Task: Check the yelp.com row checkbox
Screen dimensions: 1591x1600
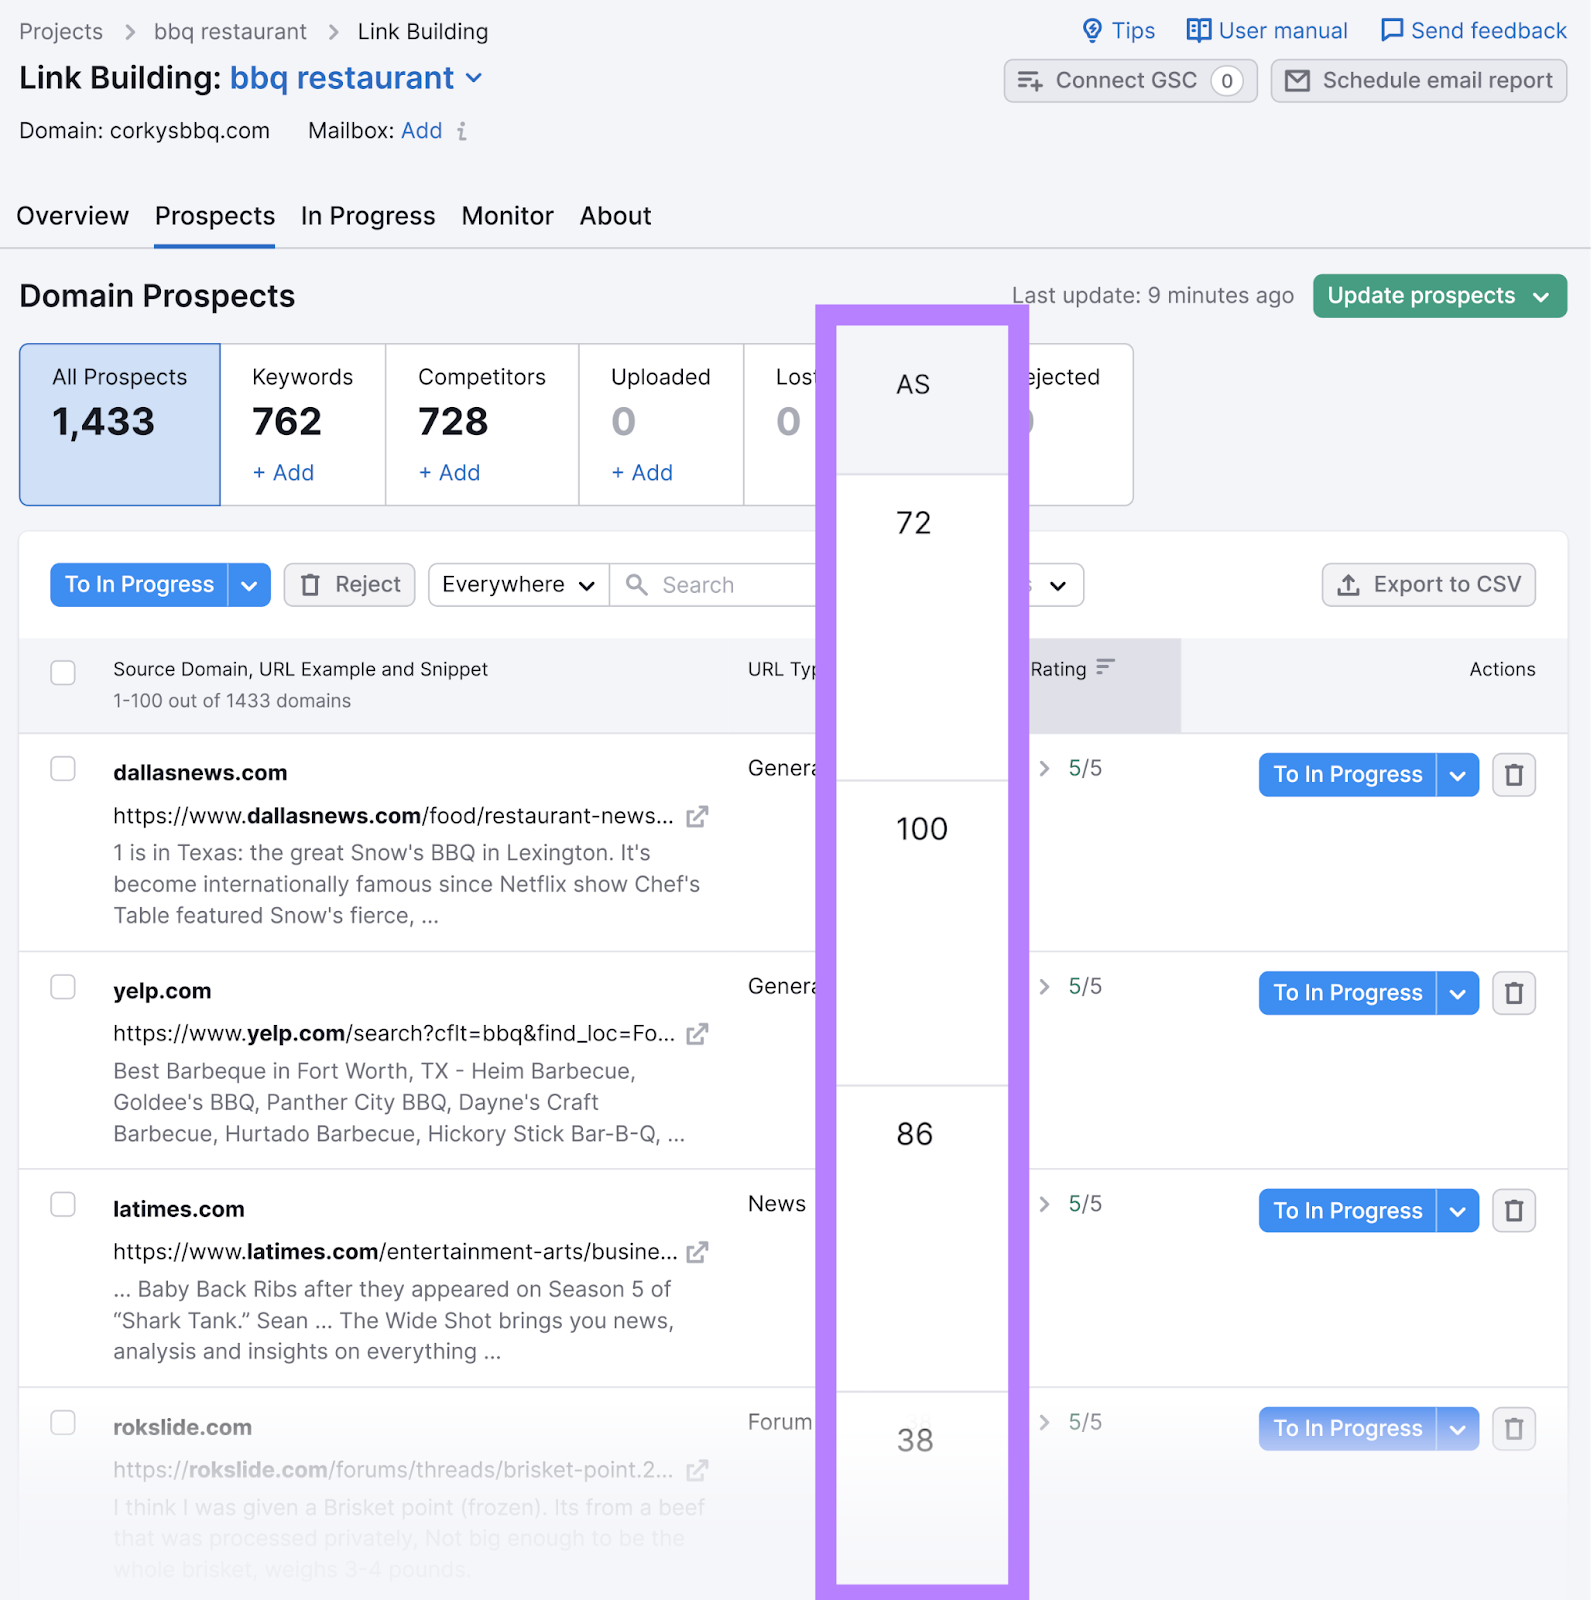Action: (63, 987)
